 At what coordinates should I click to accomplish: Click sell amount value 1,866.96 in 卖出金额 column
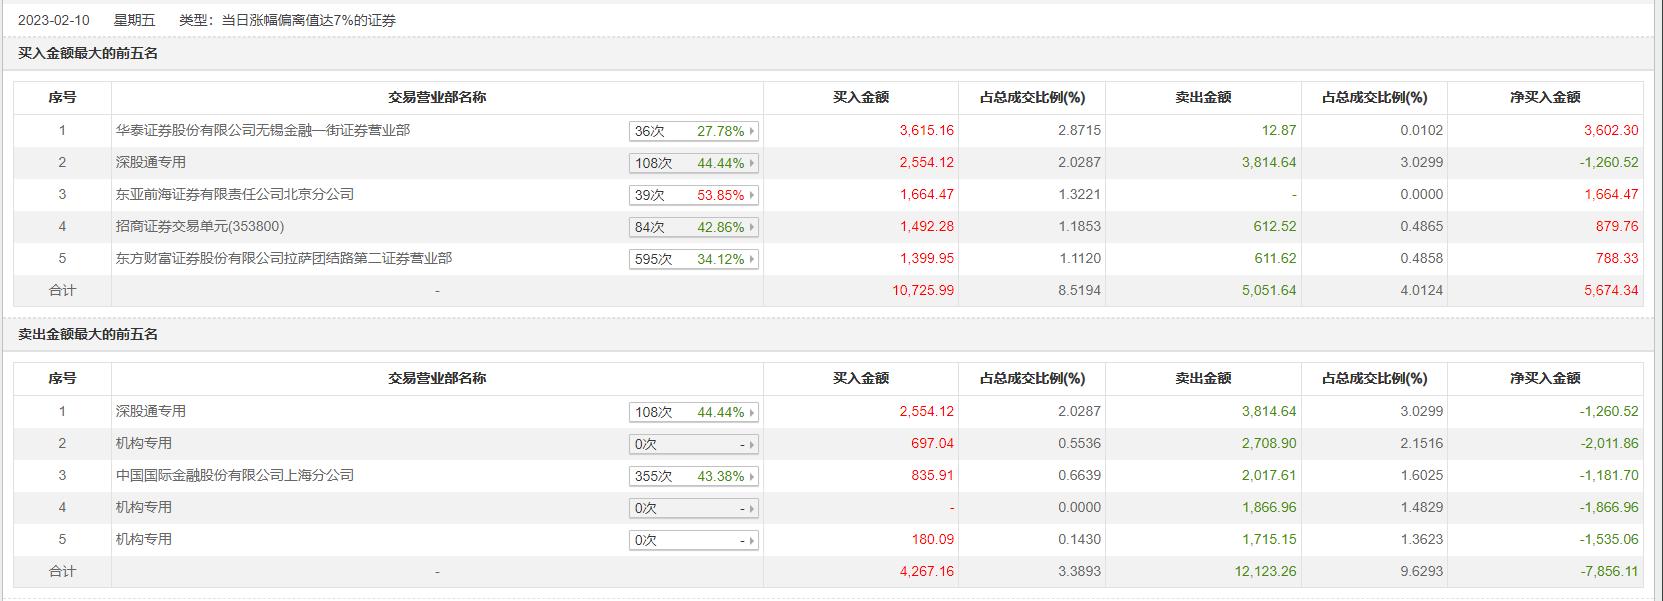(x=1269, y=507)
